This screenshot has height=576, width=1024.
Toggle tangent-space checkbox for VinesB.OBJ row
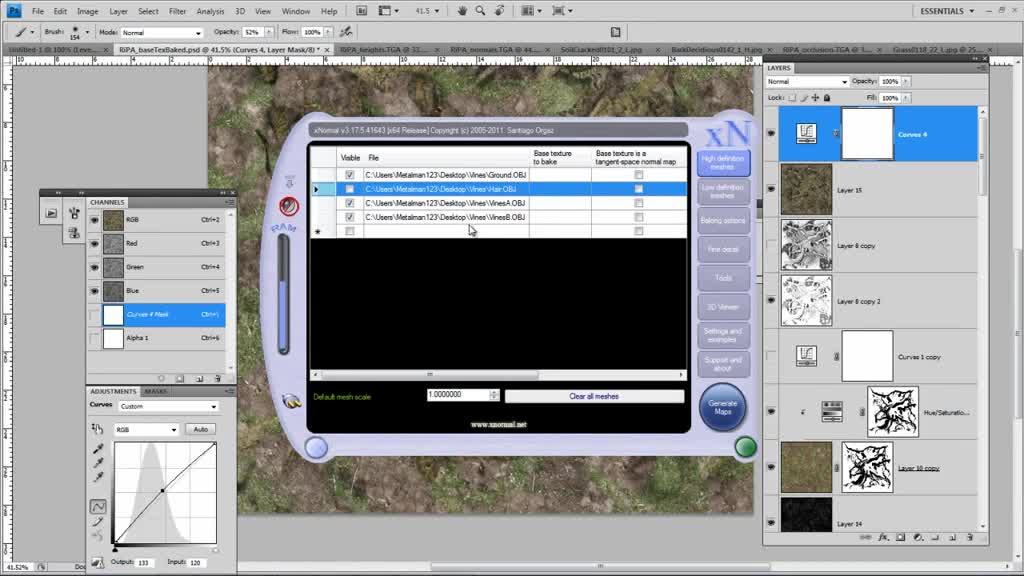tap(639, 217)
